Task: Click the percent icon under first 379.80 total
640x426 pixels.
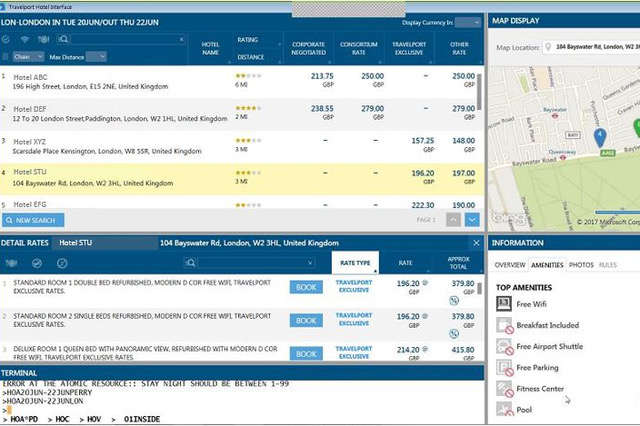Action: pyautogui.click(x=454, y=301)
